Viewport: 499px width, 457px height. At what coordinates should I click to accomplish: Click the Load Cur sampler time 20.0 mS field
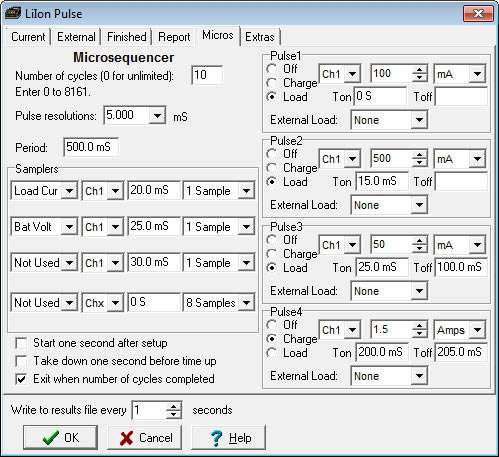pyautogui.click(x=154, y=191)
